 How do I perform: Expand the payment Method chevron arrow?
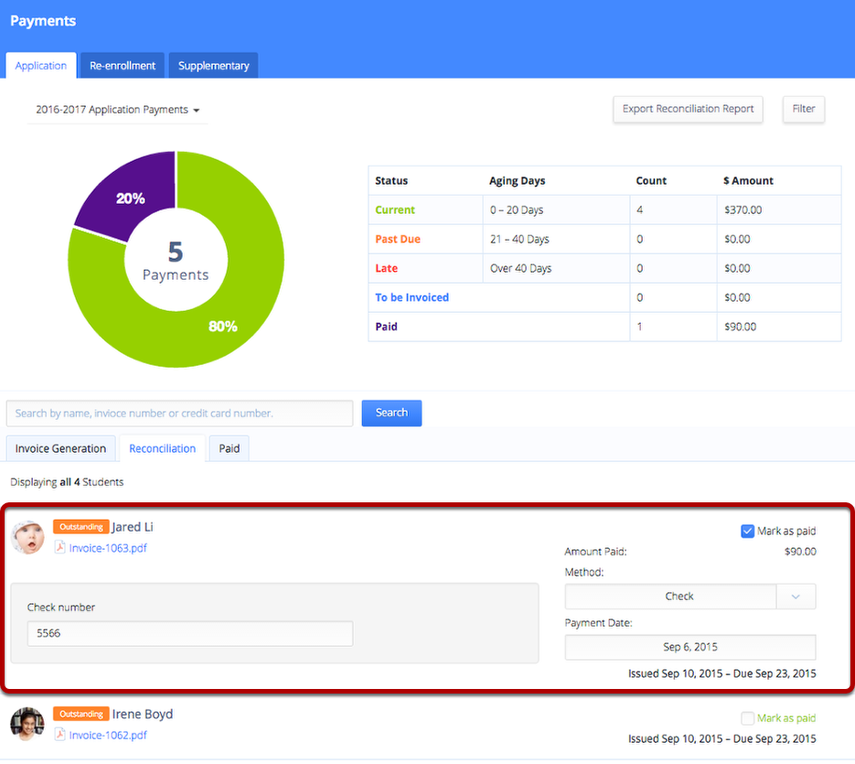tap(796, 597)
